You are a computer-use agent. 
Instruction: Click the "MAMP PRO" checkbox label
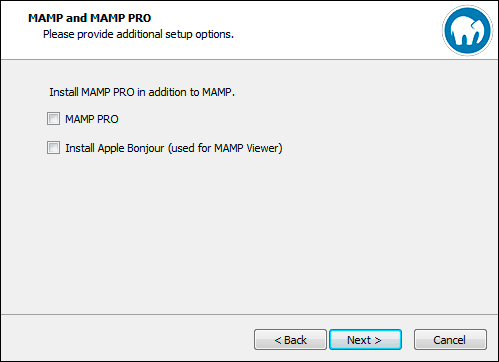pyautogui.click(x=92, y=119)
